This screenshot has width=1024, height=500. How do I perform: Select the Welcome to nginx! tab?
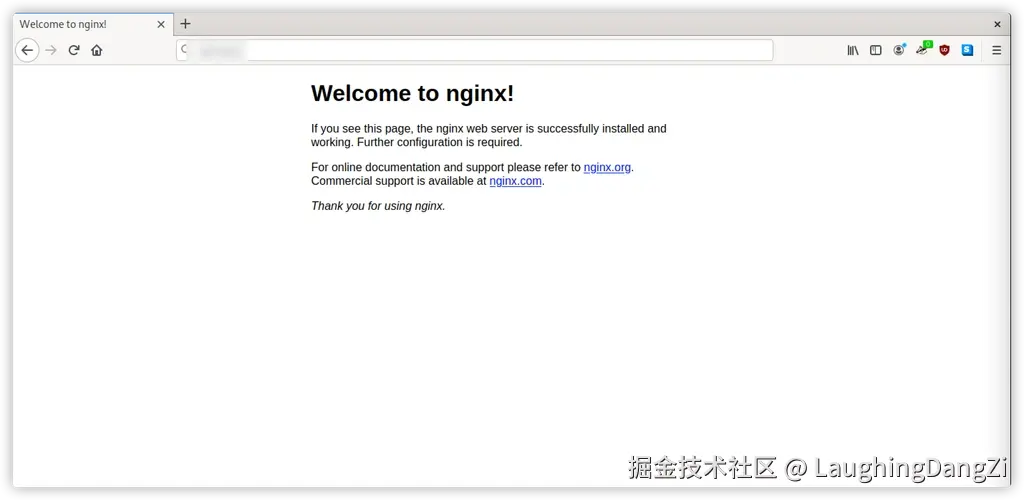pos(93,24)
